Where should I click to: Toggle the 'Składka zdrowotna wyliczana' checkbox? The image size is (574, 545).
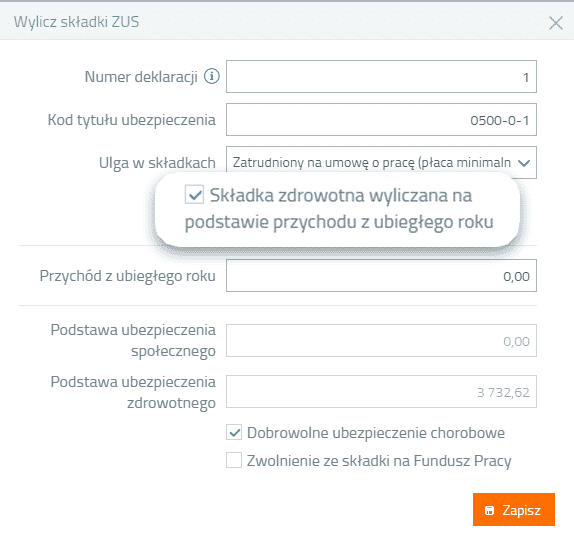click(194, 194)
